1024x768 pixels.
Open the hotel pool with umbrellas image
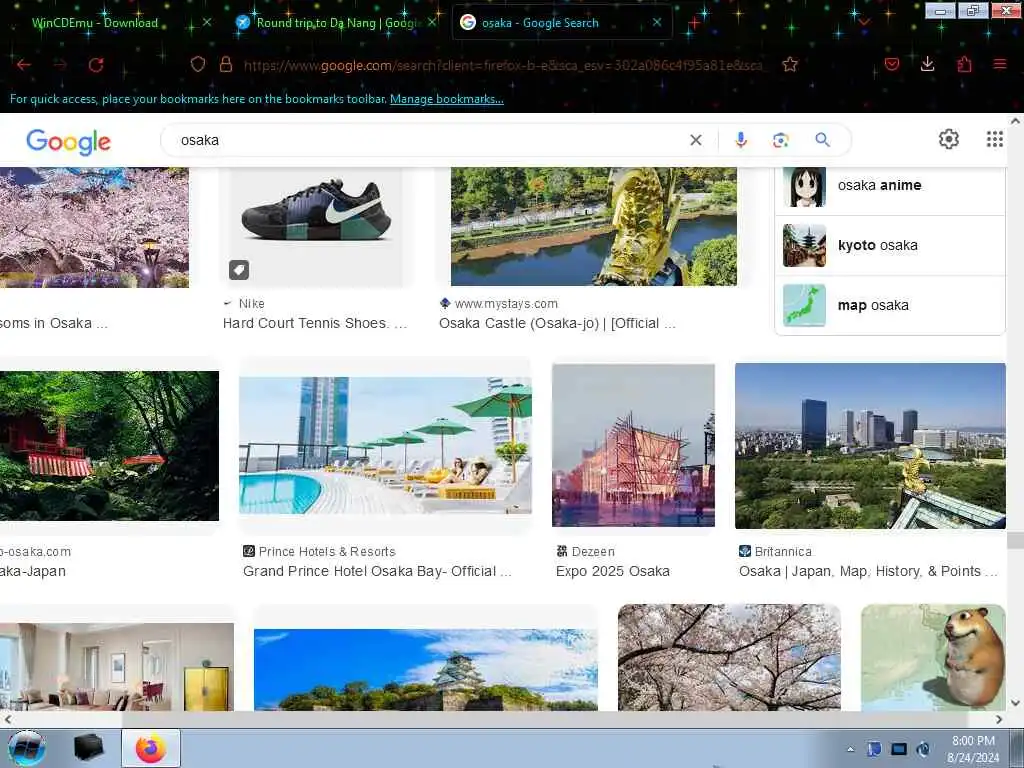click(385, 445)
